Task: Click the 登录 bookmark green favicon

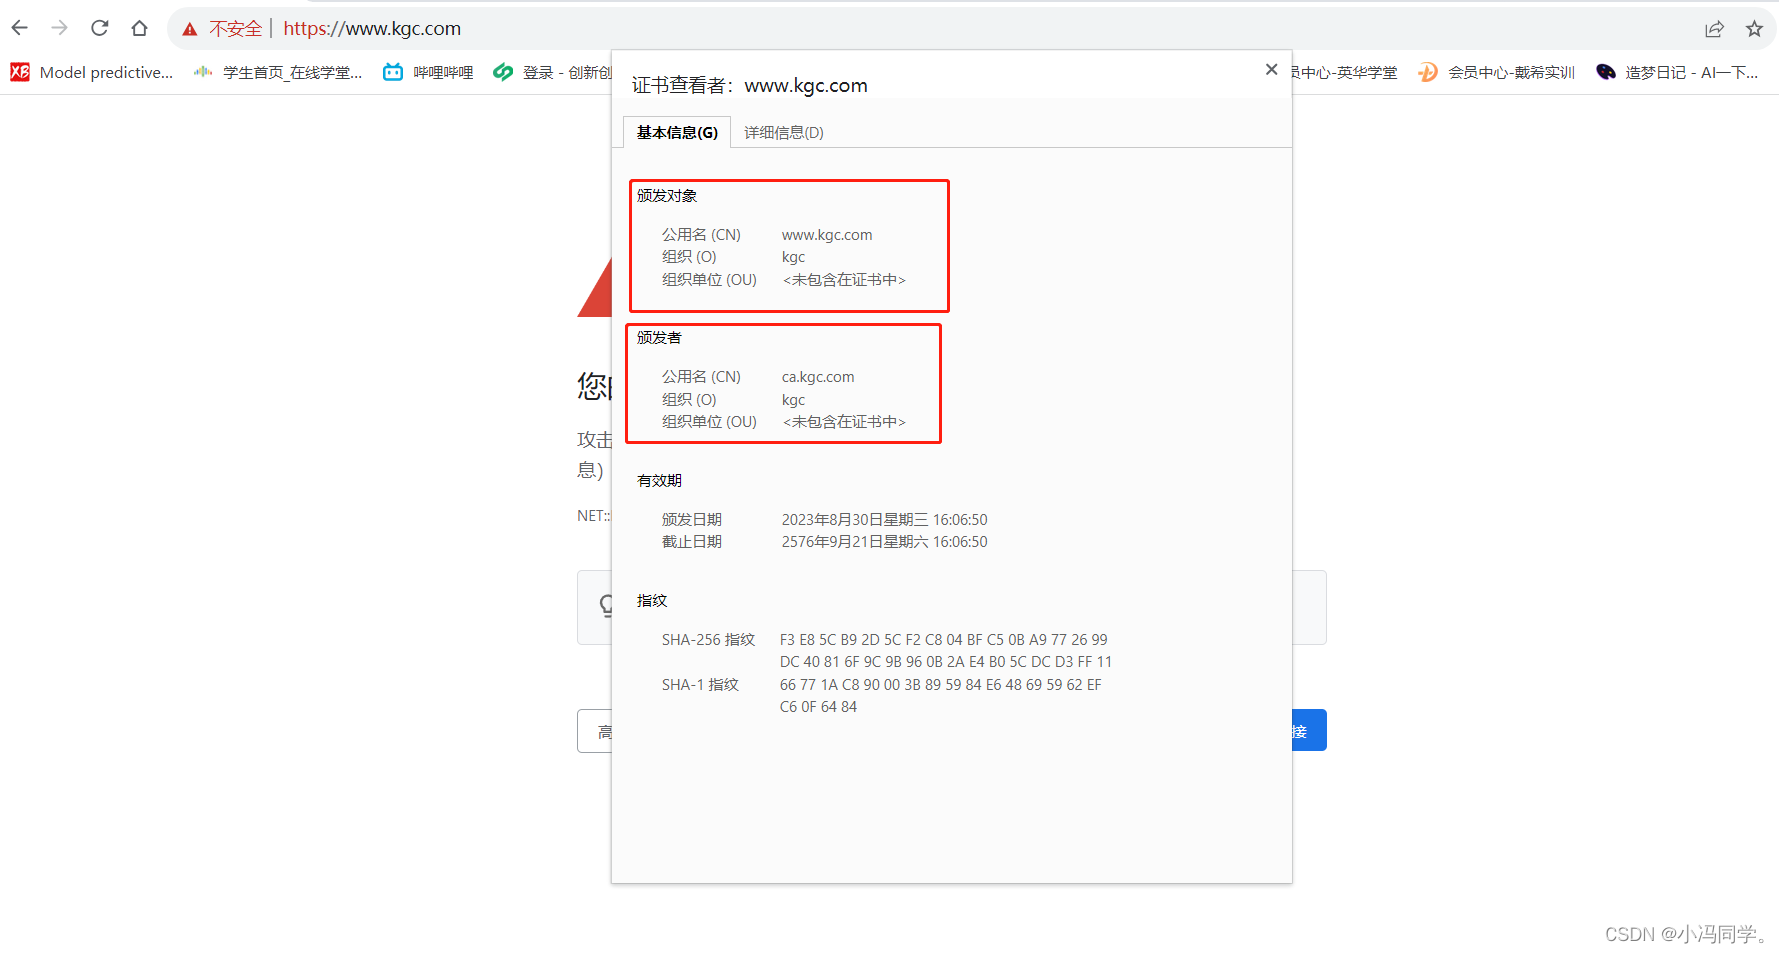Action: 503,72
